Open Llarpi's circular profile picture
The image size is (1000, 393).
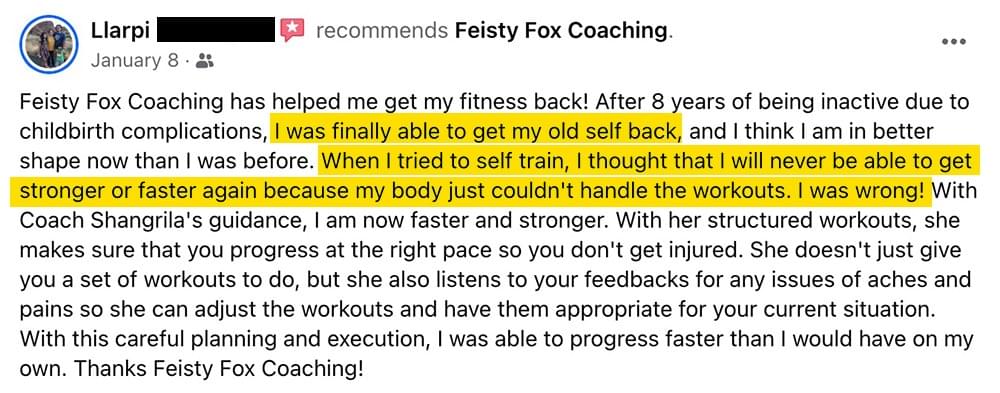pos(48,44)
